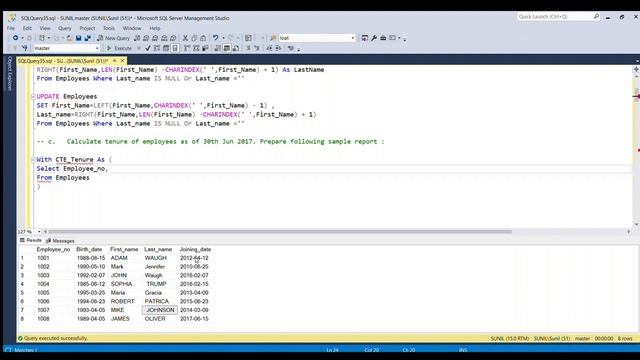Screen dimensions: 640x360
Task: Open the Object Explorer side tab
Action: (10, 73)
